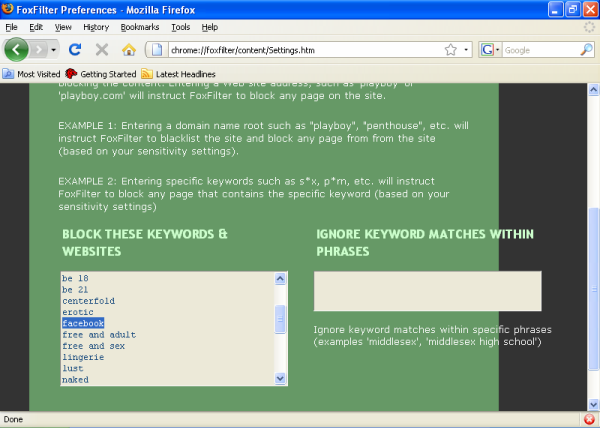Minimize the Firefox window
Viewport: 600px width, 428px height.
pyautogui.click(x=555, y=9)
